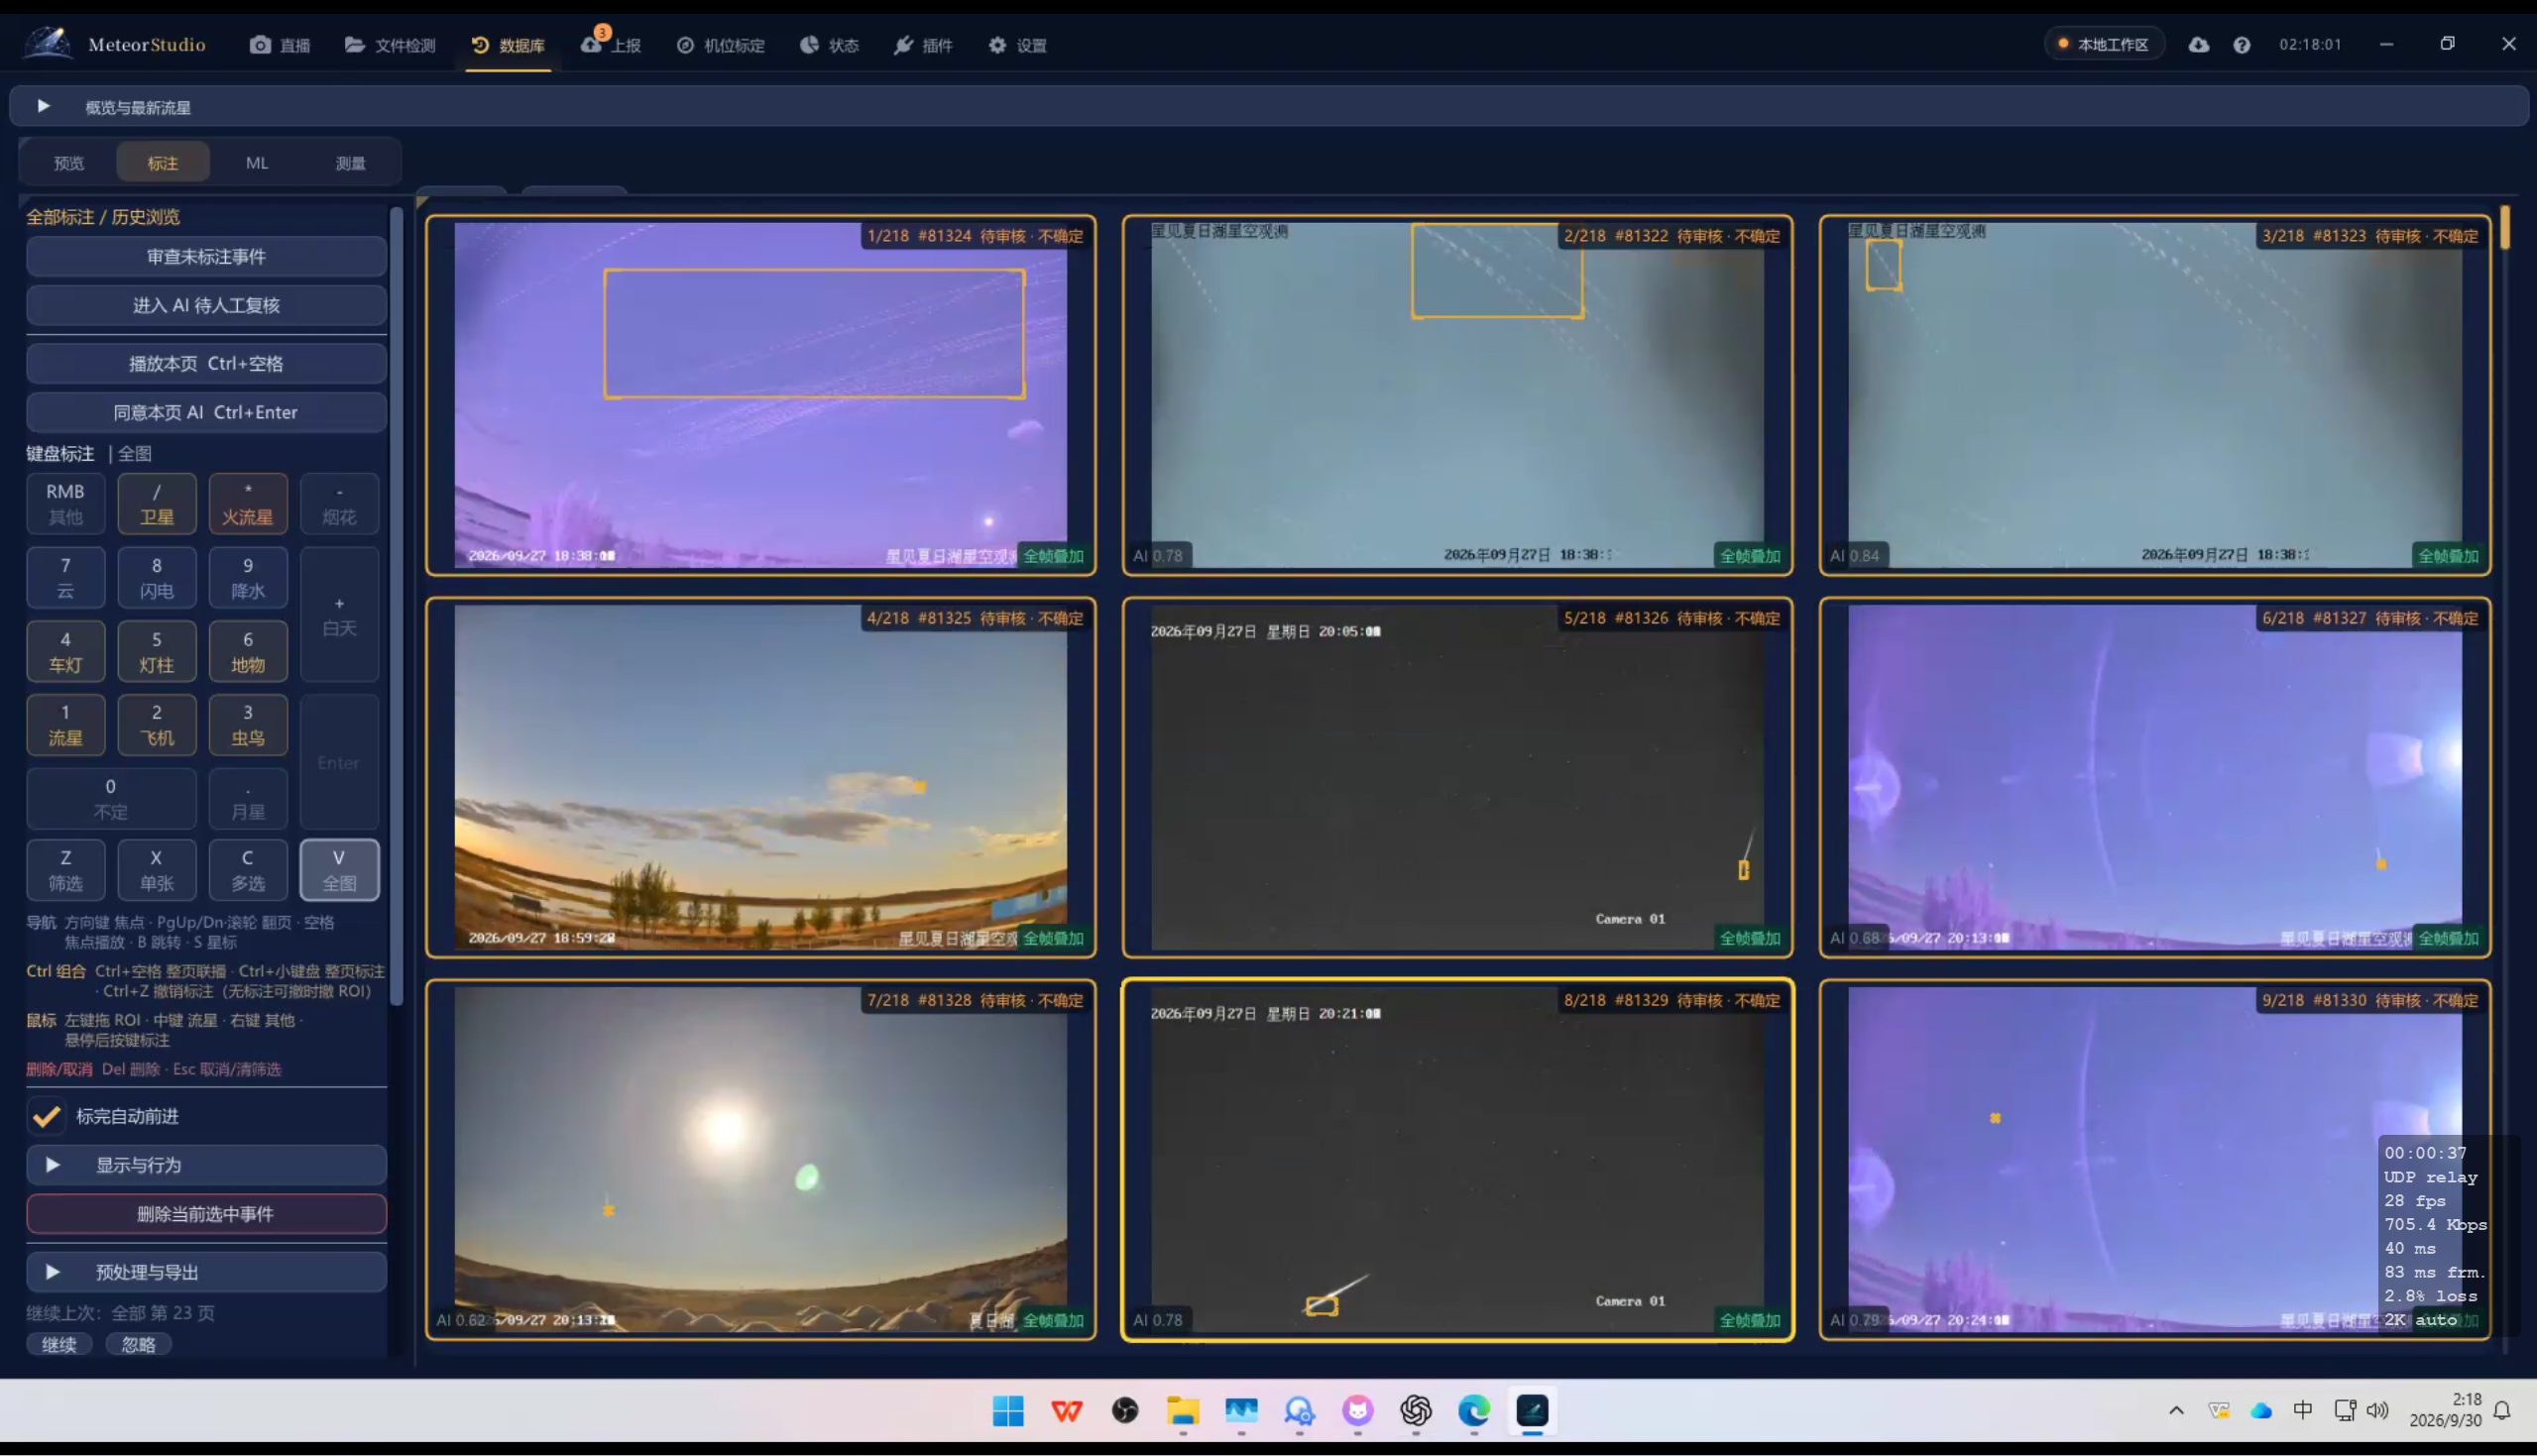This screenshot has height=1456, width=2537.
Task: Toggle the 标完自动前进 checkbox
Action: (46, 1116)
